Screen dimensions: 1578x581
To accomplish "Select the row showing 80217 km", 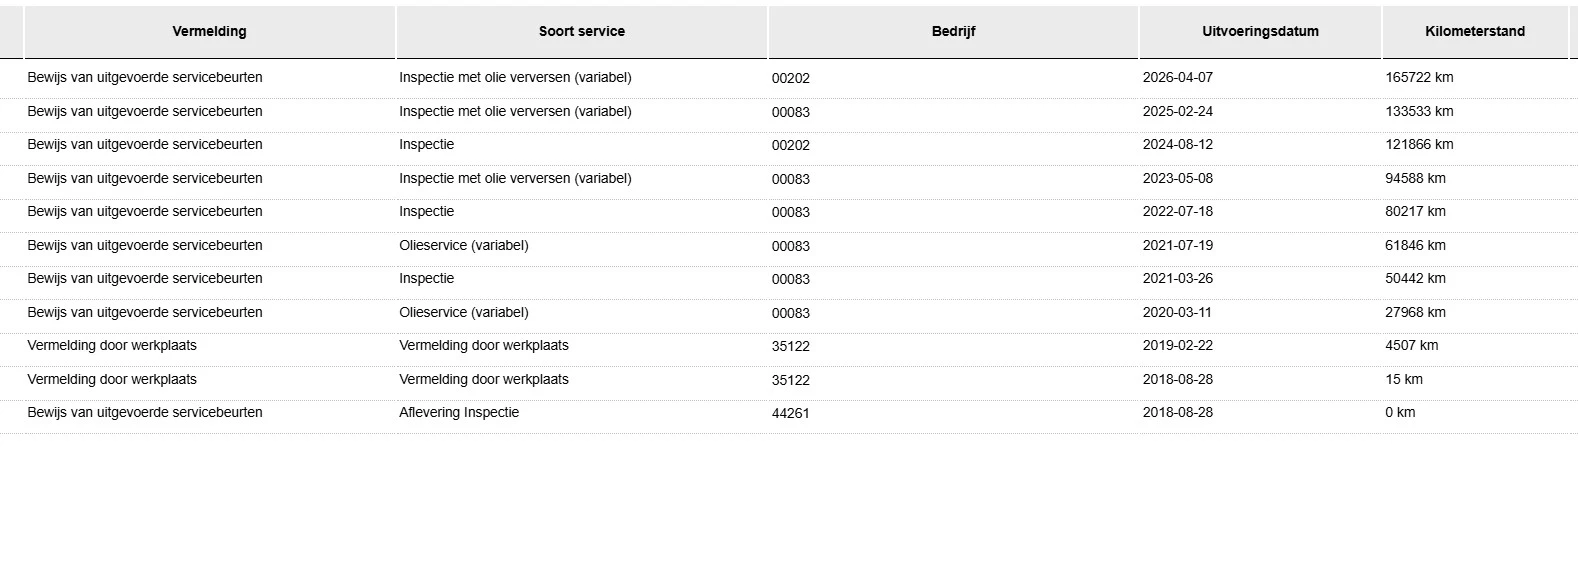I will [x=789, y=212].
